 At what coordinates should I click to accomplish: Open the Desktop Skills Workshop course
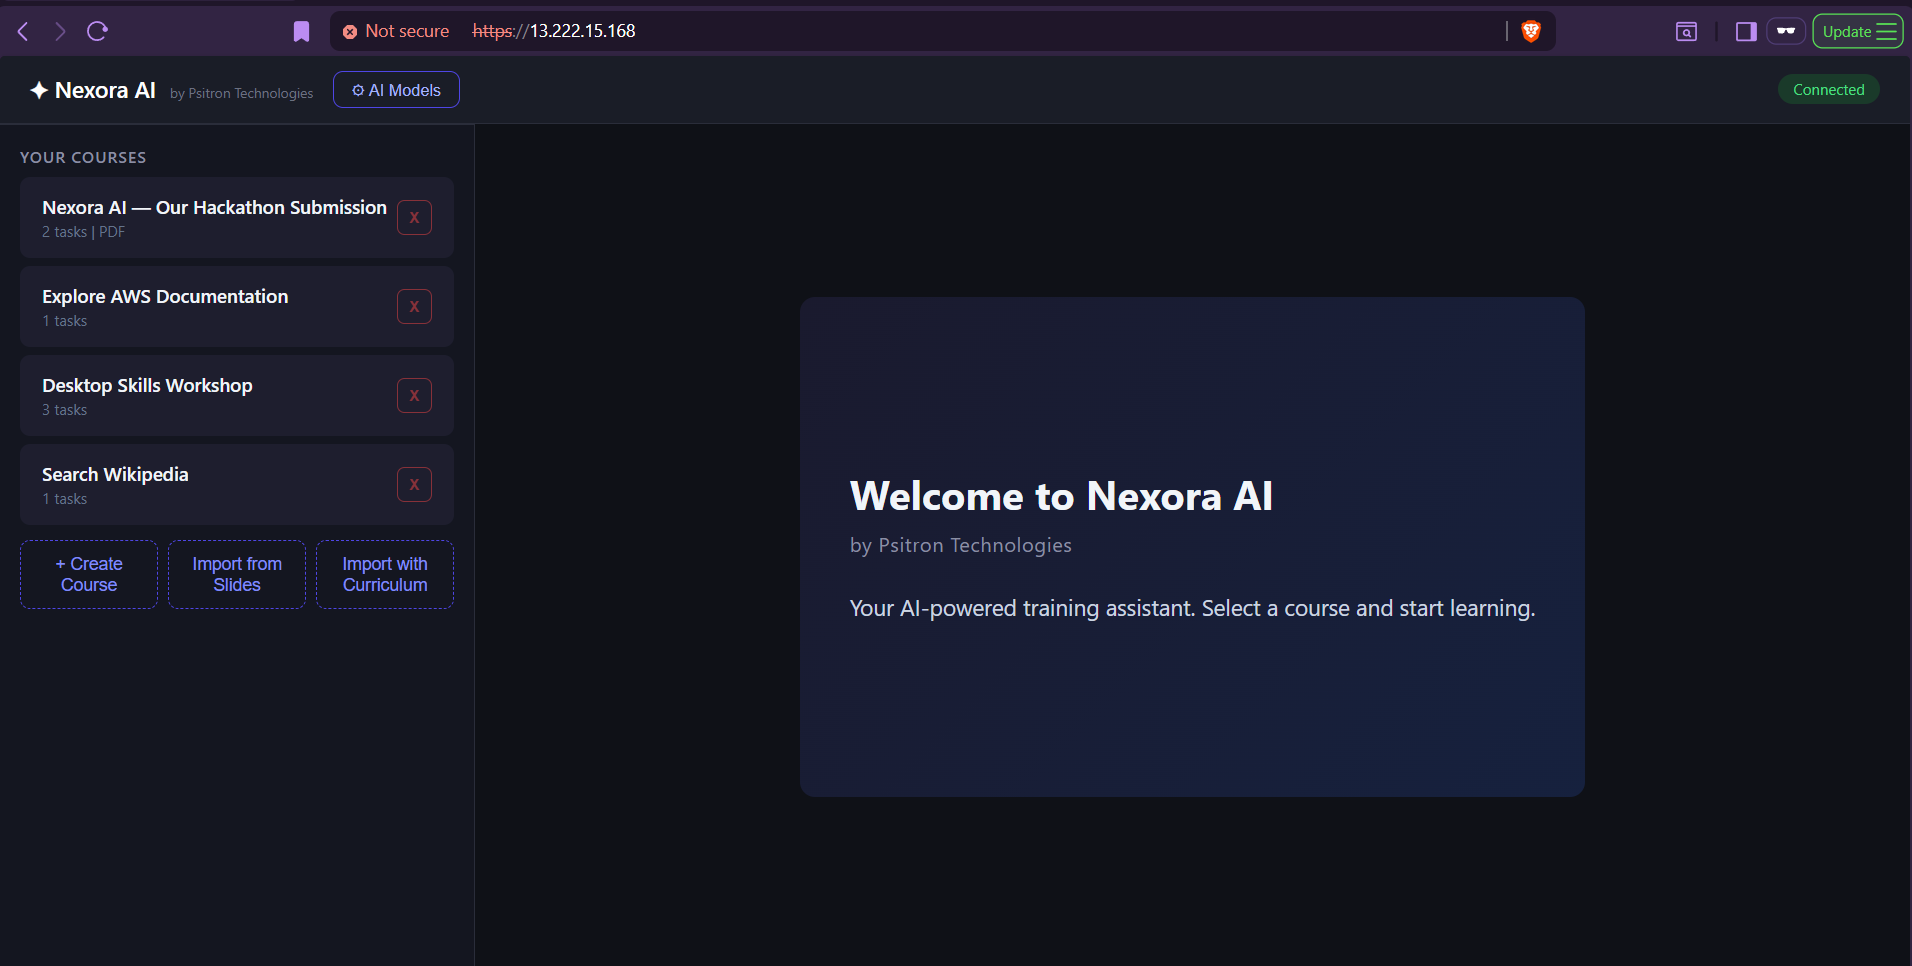[x=237, y=396]
